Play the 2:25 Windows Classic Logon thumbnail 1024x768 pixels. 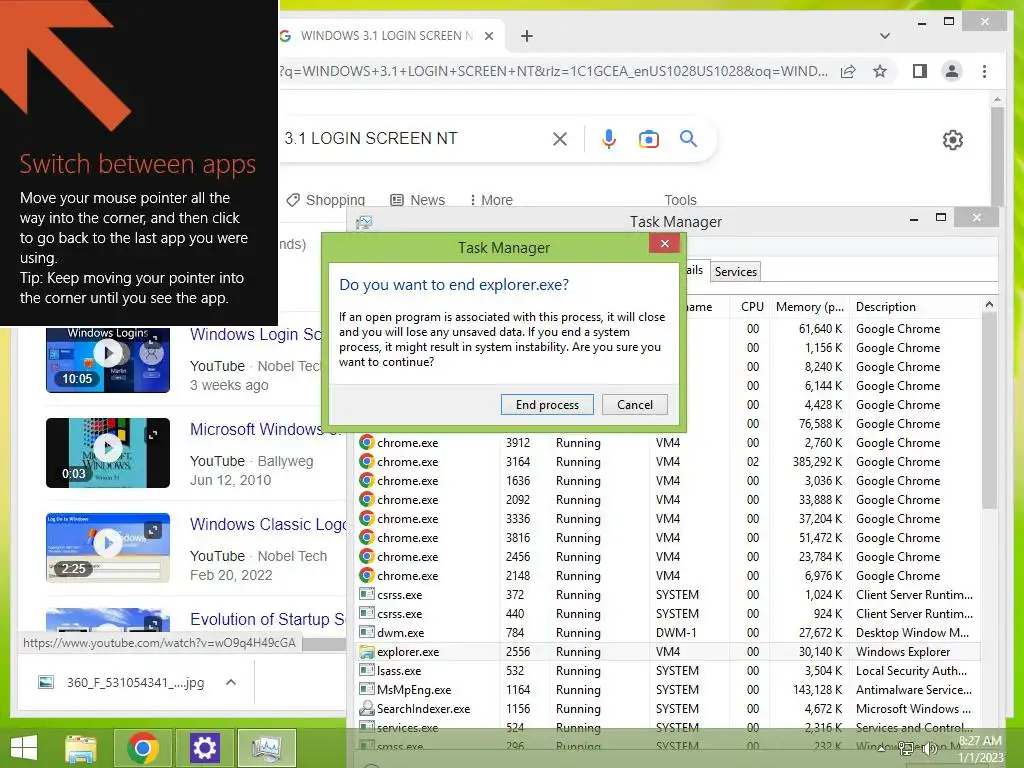108,547
